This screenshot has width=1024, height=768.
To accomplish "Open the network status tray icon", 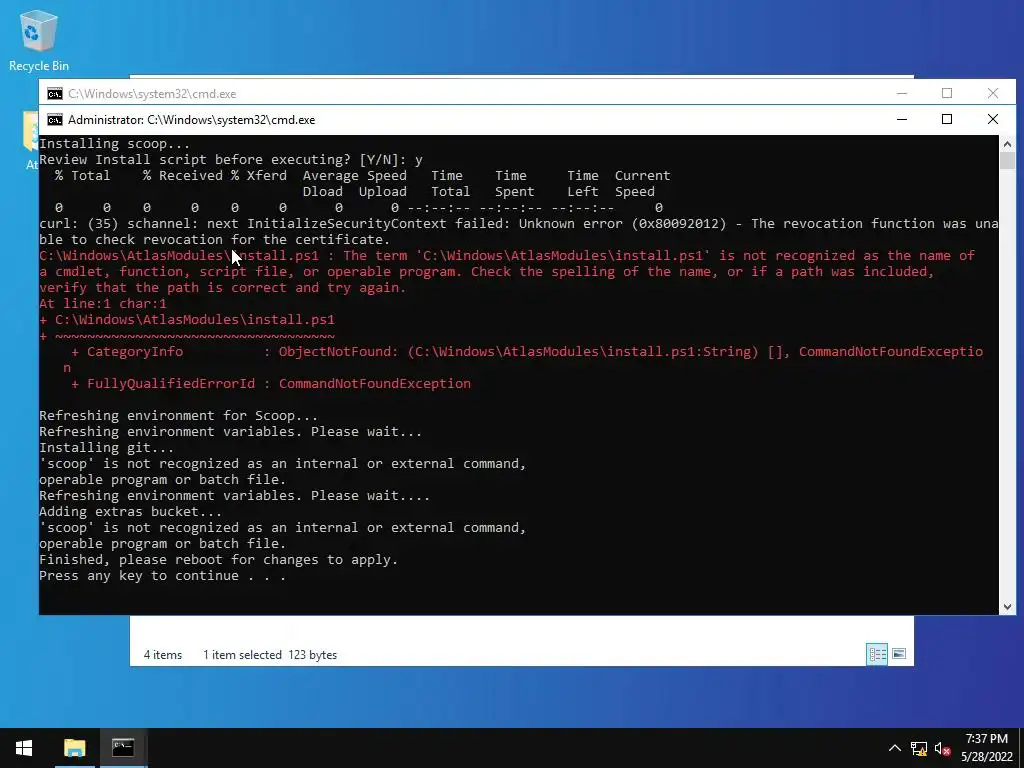I will (x=919, y=748).
